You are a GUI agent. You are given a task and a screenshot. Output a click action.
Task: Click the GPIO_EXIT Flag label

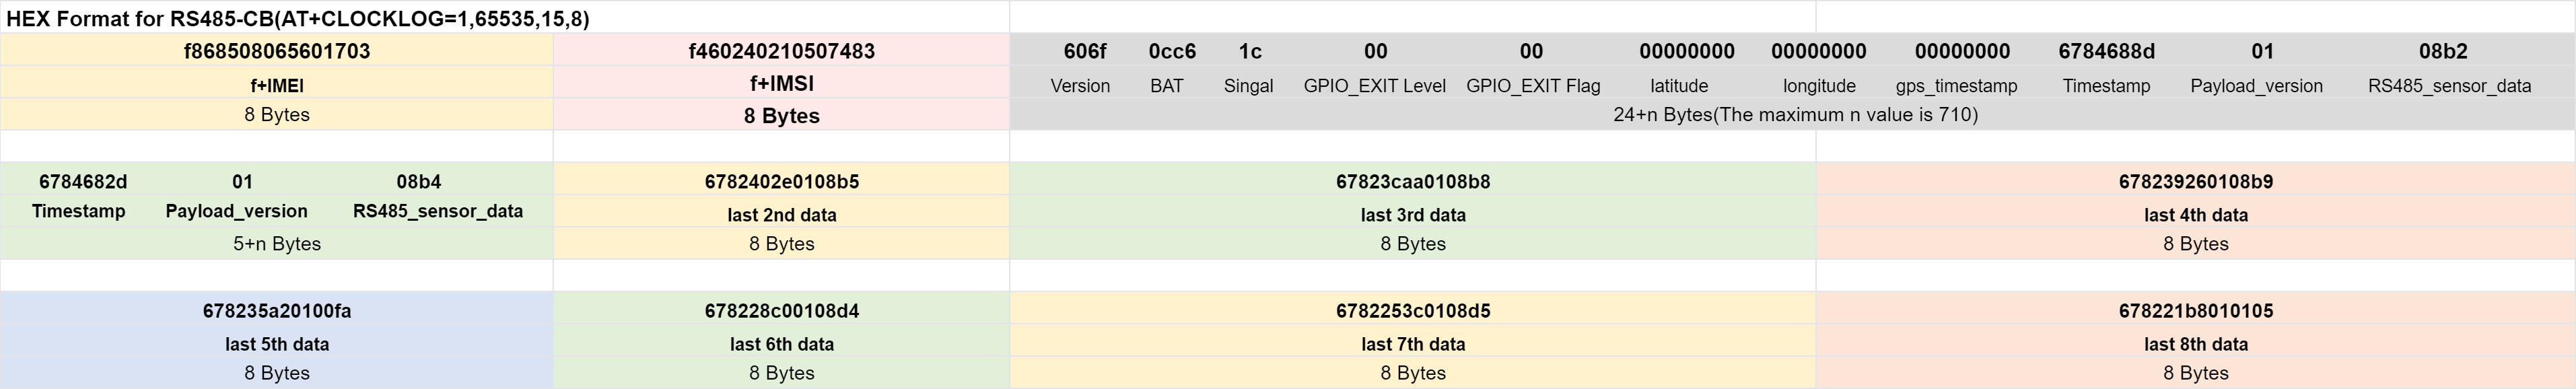(x=1532, y=86)
